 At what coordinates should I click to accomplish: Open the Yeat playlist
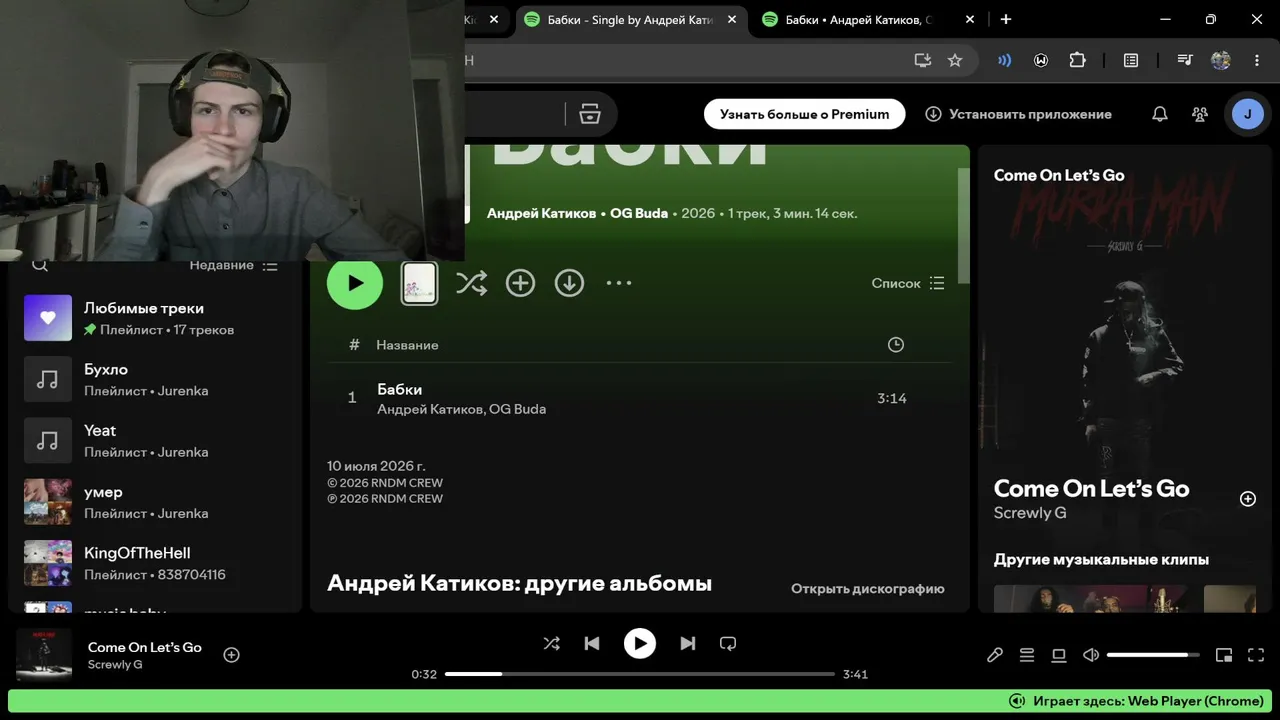pyautogui.click(x=155, y=440)
